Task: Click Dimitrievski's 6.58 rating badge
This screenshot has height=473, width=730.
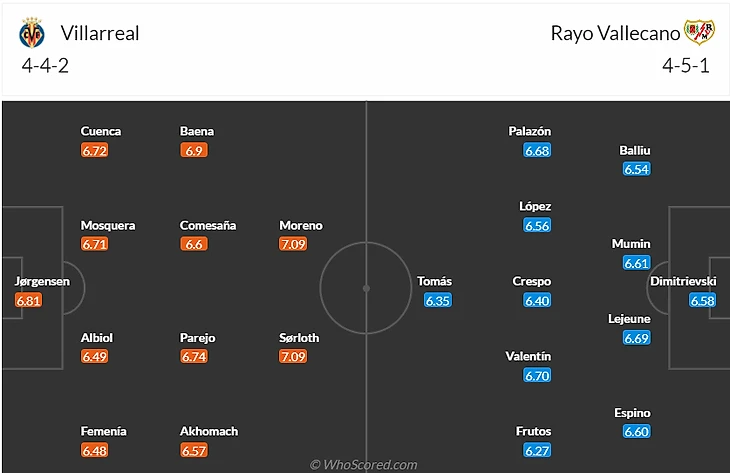Action: coord(702,300)
